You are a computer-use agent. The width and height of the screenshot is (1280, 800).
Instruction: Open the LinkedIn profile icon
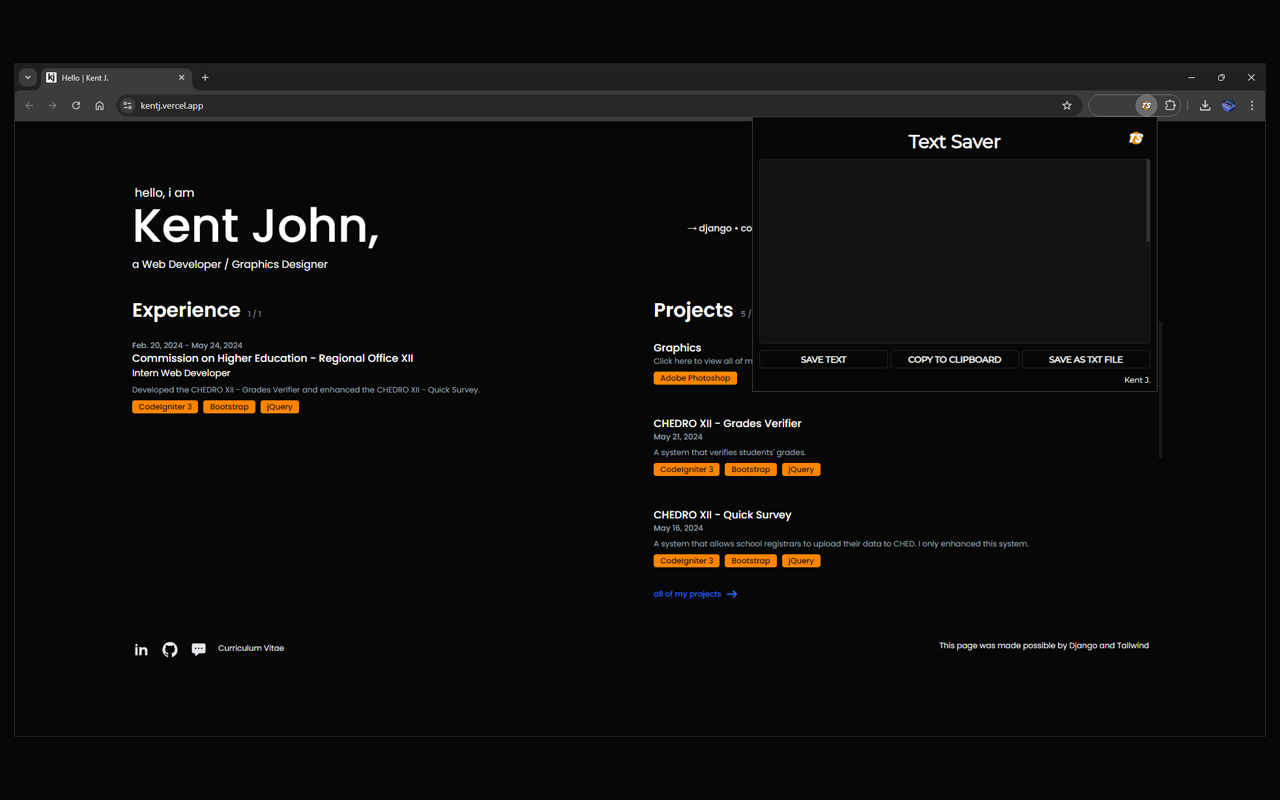tap(141, 650)
